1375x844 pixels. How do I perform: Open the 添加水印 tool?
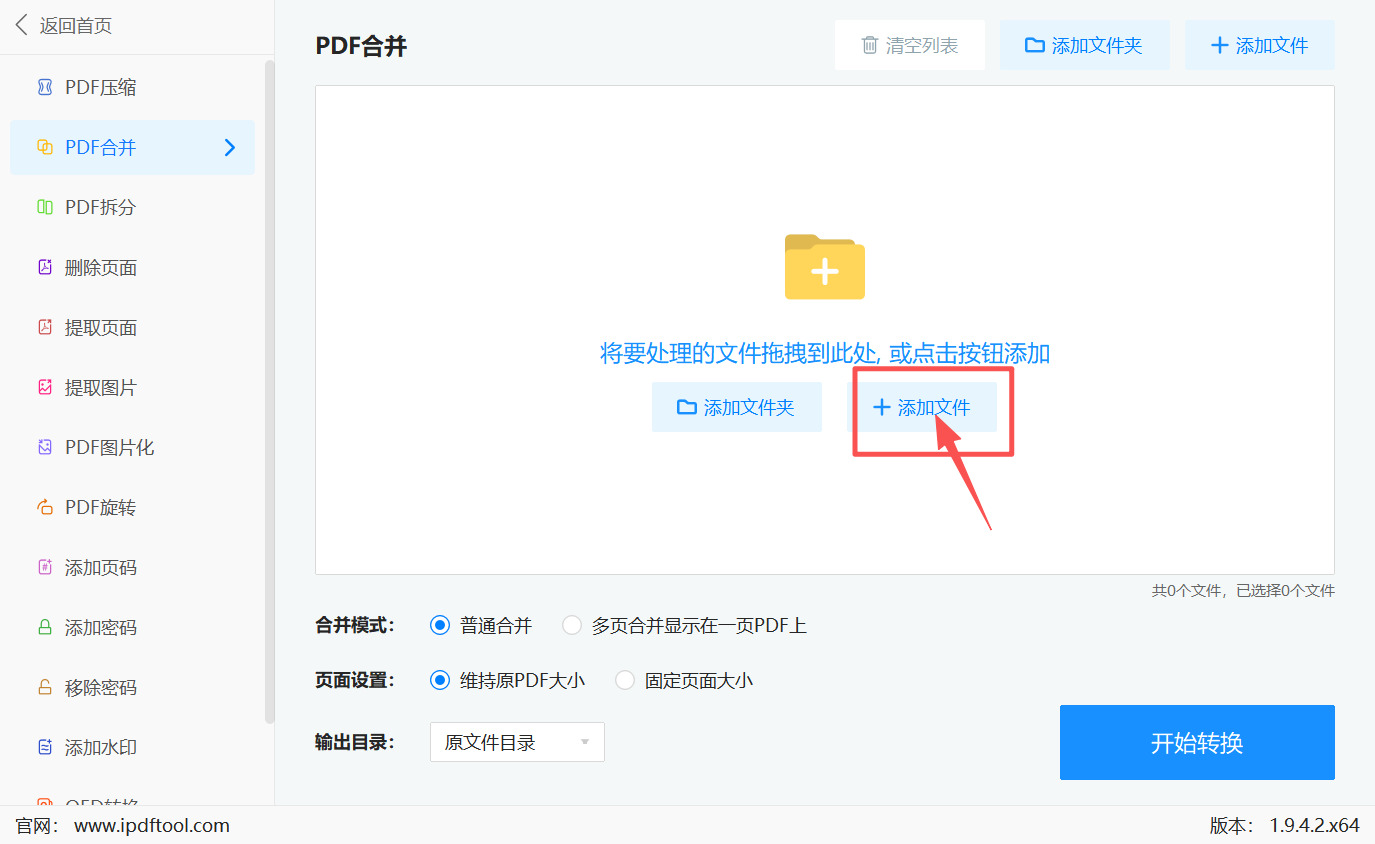[x=100, y=747]
